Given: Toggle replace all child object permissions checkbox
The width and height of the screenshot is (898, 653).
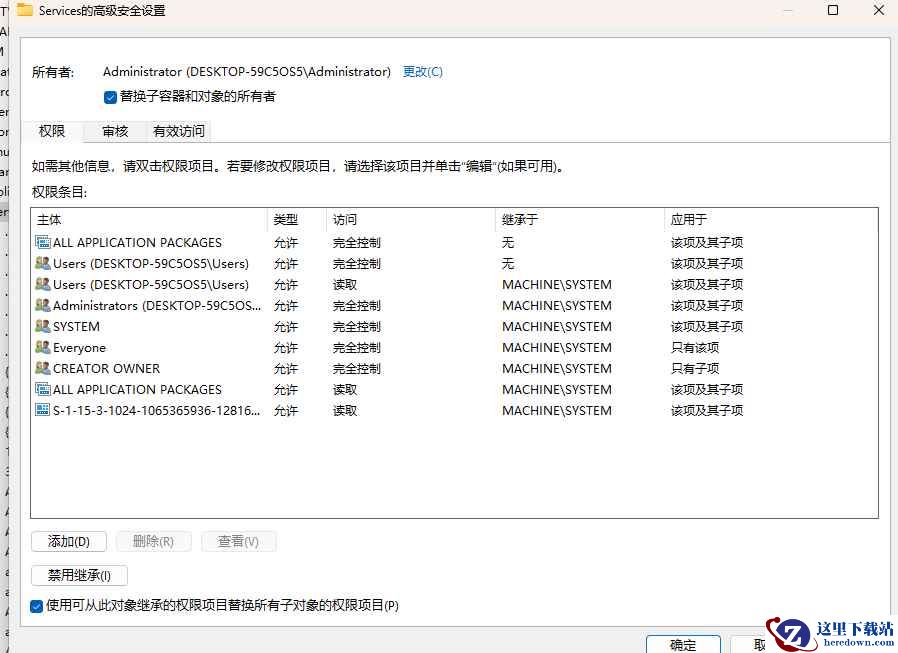Looking at the screenshot, I should click(x=37, y=606).
